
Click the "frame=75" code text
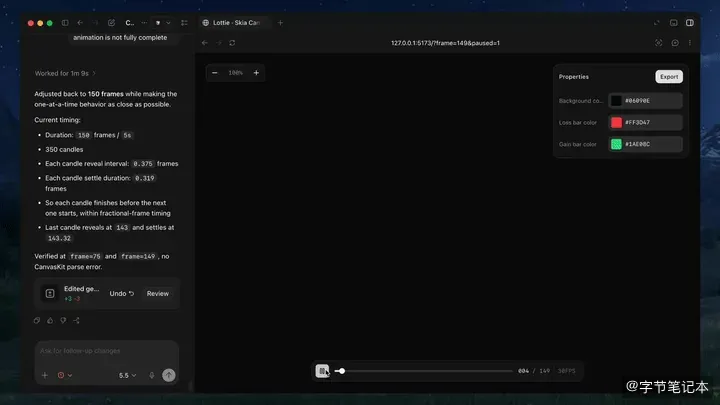tap(85, 256)
